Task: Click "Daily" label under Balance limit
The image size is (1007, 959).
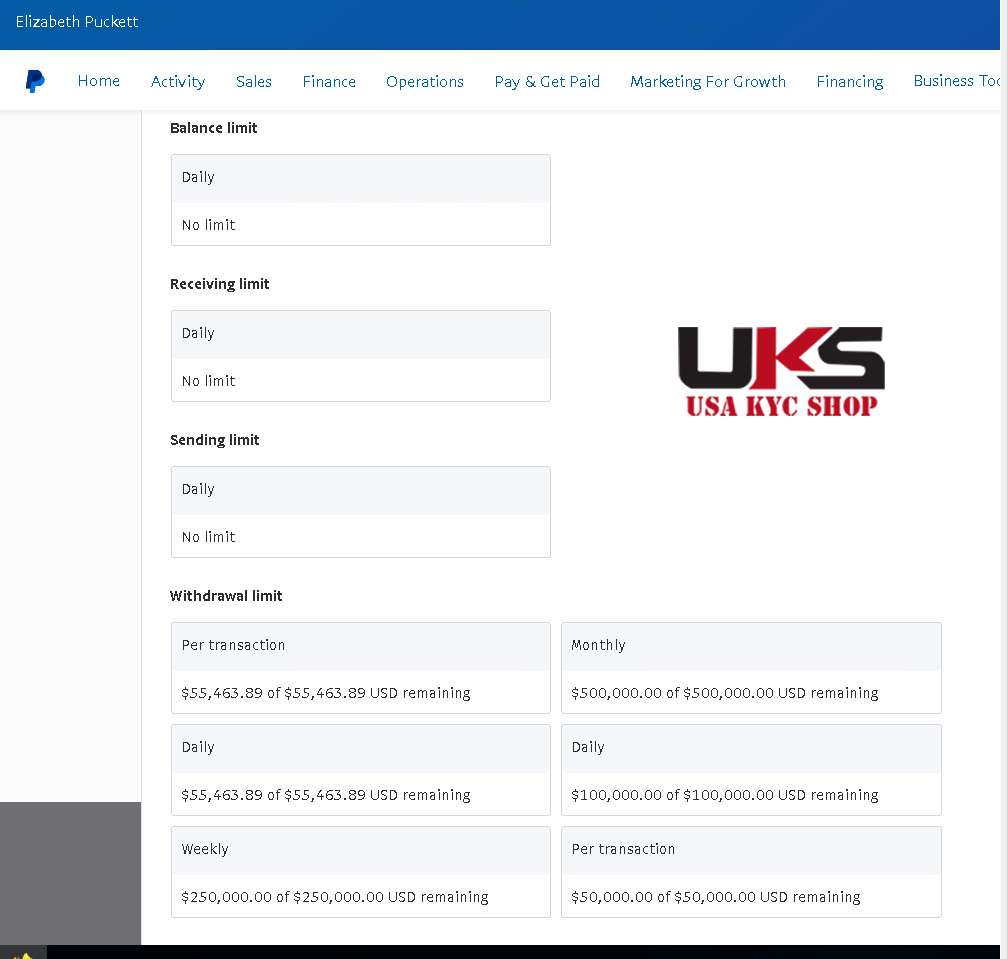Action: click(x=198, y=177)
